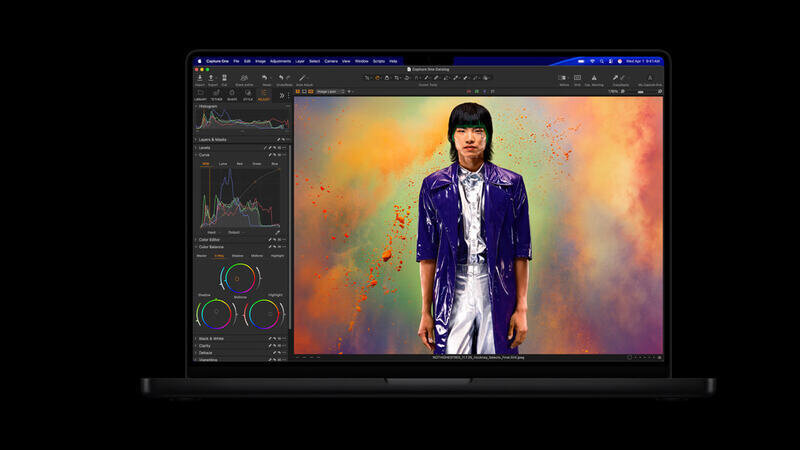The height and width of the screenshot is (450, 800).
Task: Open the Camera menu in menu bar
Action: click(x=330, y=61)
